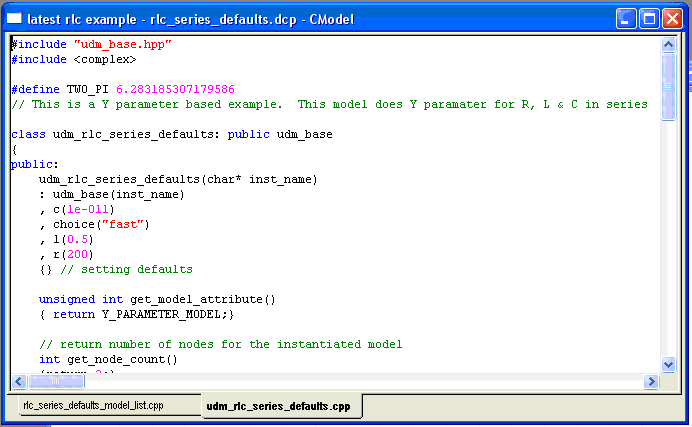692x427 pixels.
Task: Place cursor in get_node_count() declaration
Action: [108, 359]
